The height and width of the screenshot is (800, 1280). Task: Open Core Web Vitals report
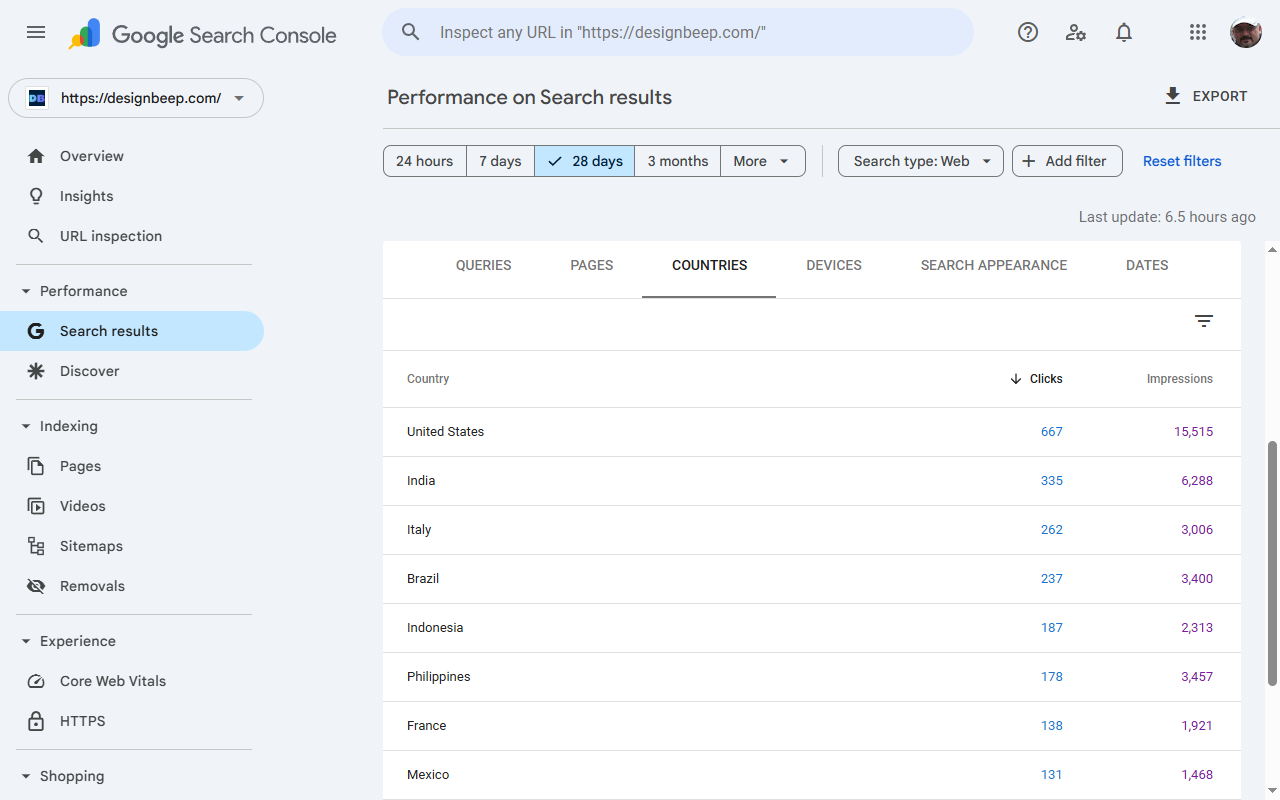(112, 681)
